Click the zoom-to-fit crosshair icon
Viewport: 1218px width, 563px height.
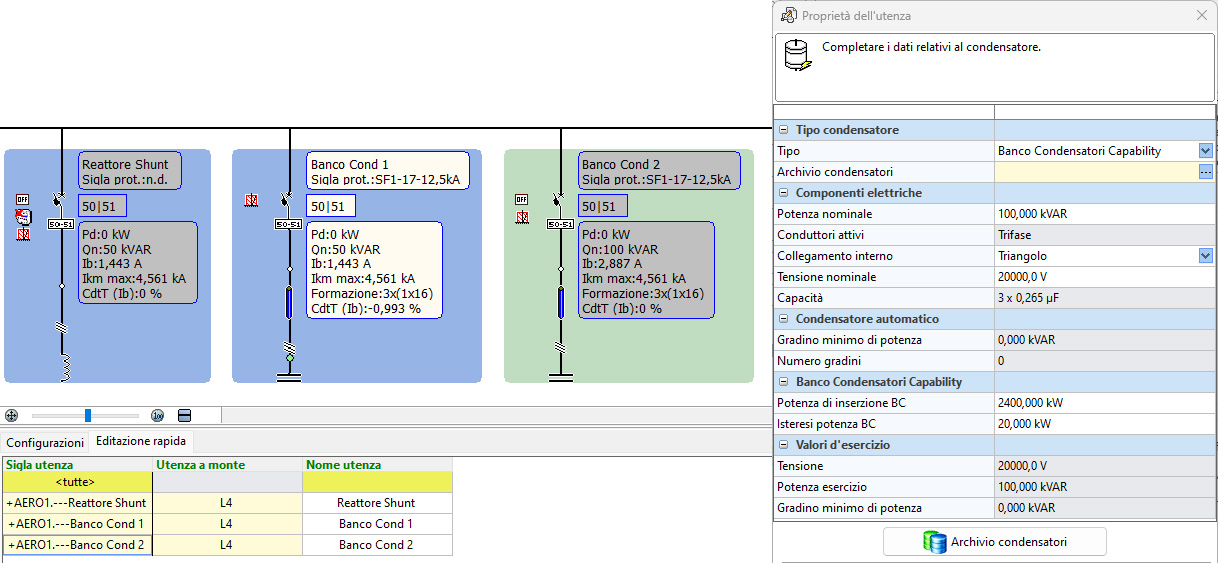tap(11, 415)
